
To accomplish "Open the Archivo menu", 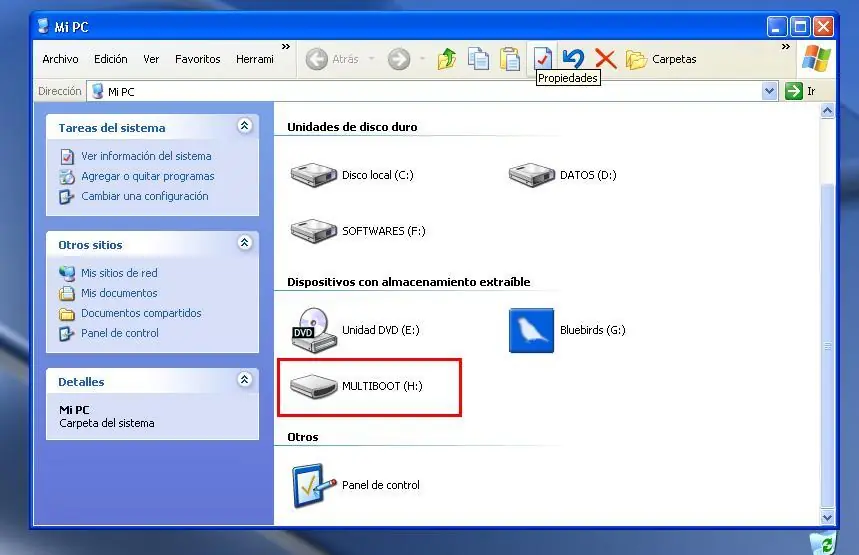I will [60, 59].
